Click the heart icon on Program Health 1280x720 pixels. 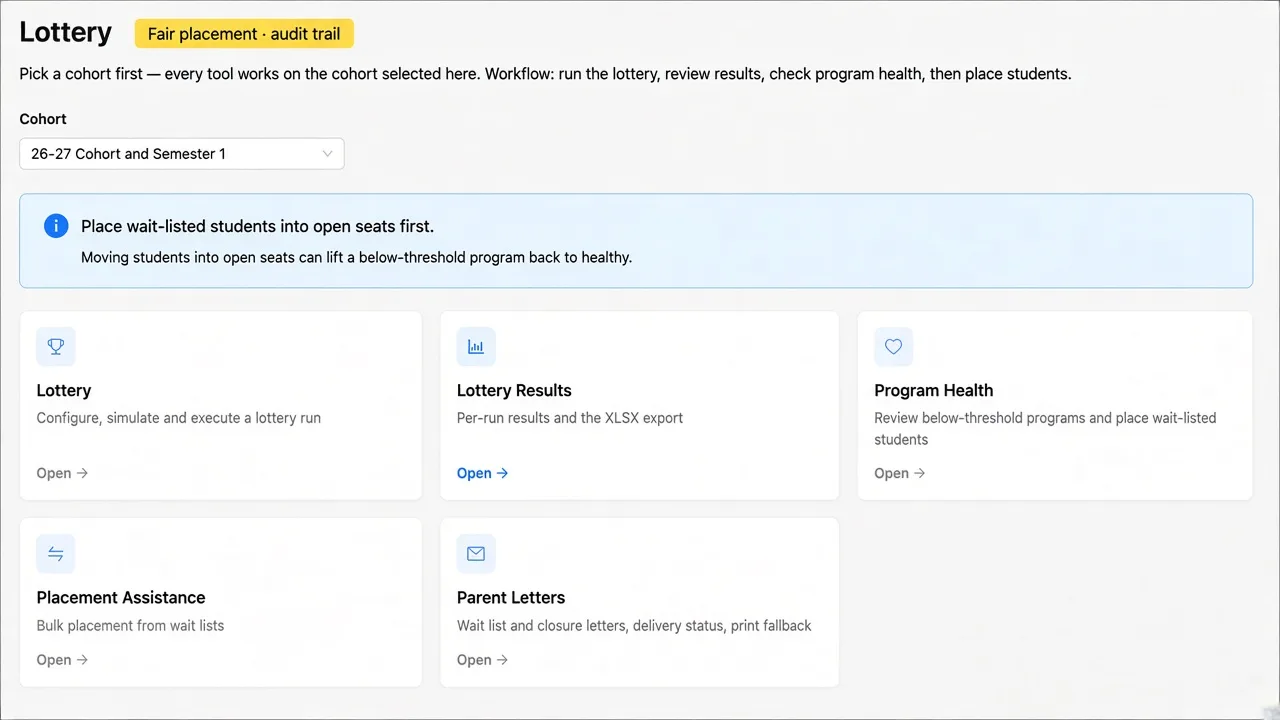[x=894, y=347]
